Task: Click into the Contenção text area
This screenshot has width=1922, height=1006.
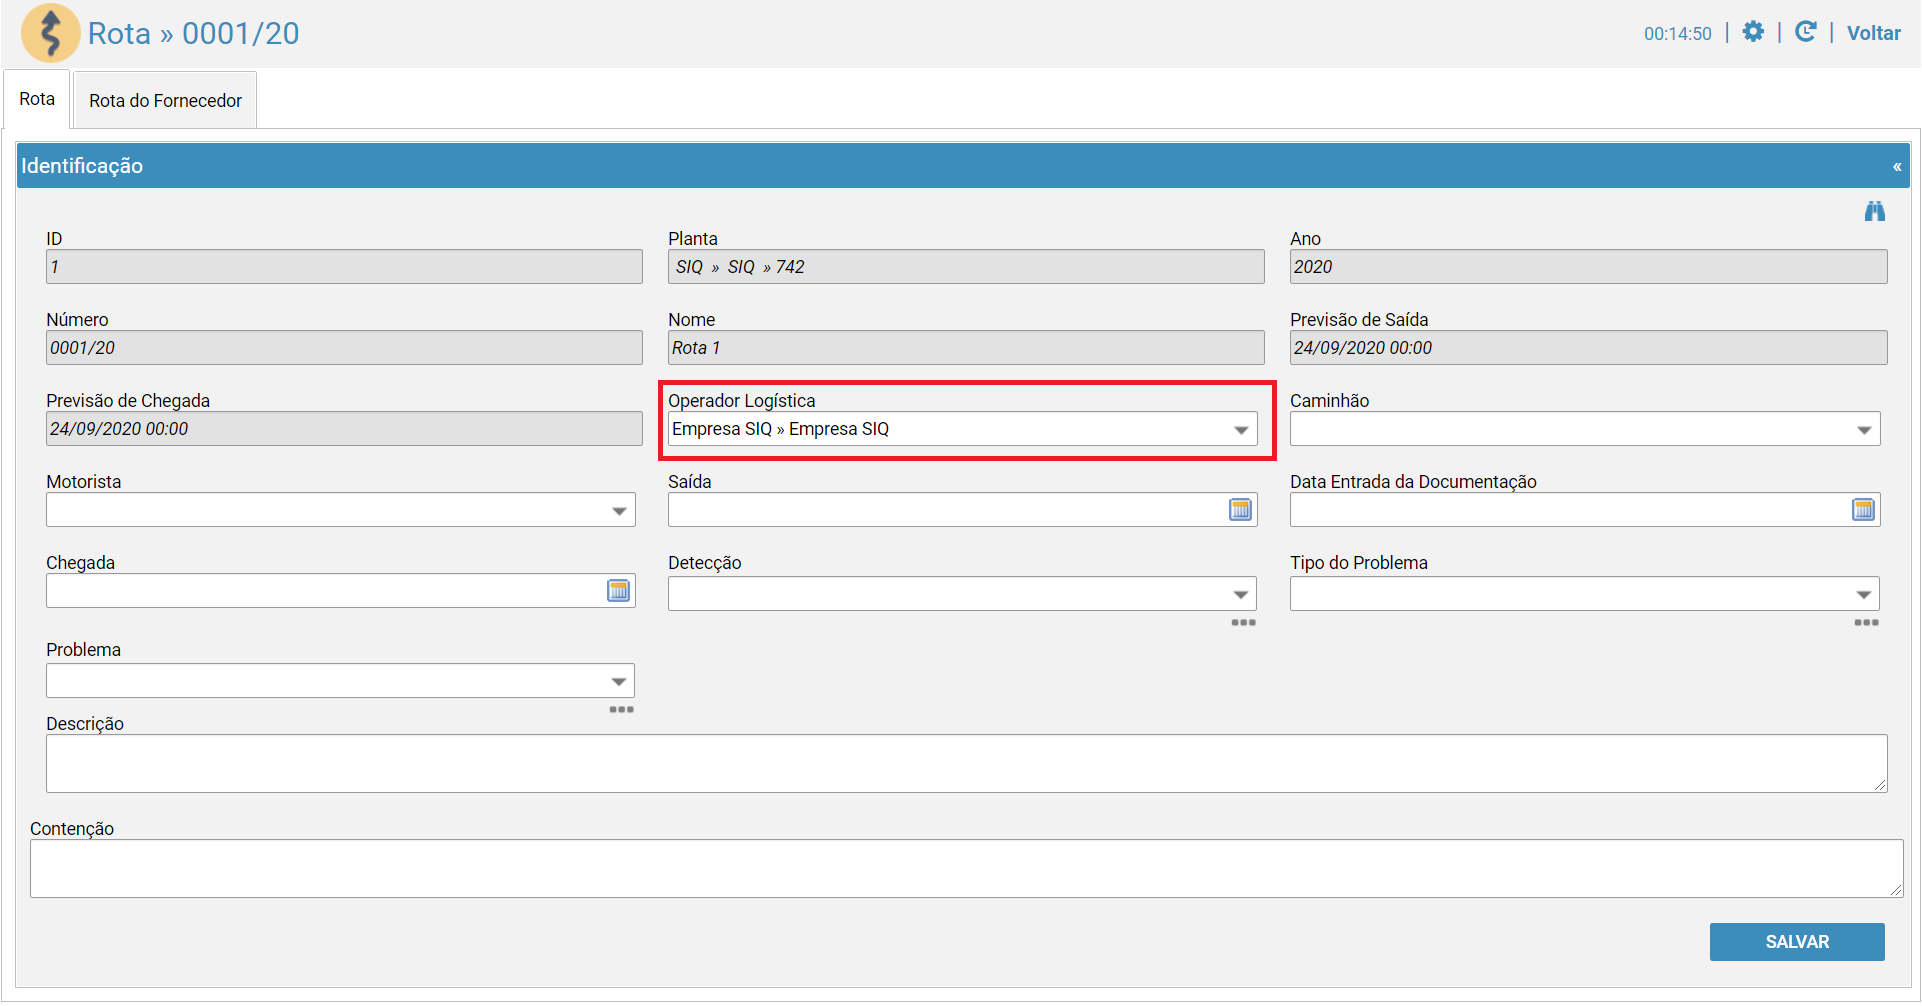Action: tap(966, 868)
